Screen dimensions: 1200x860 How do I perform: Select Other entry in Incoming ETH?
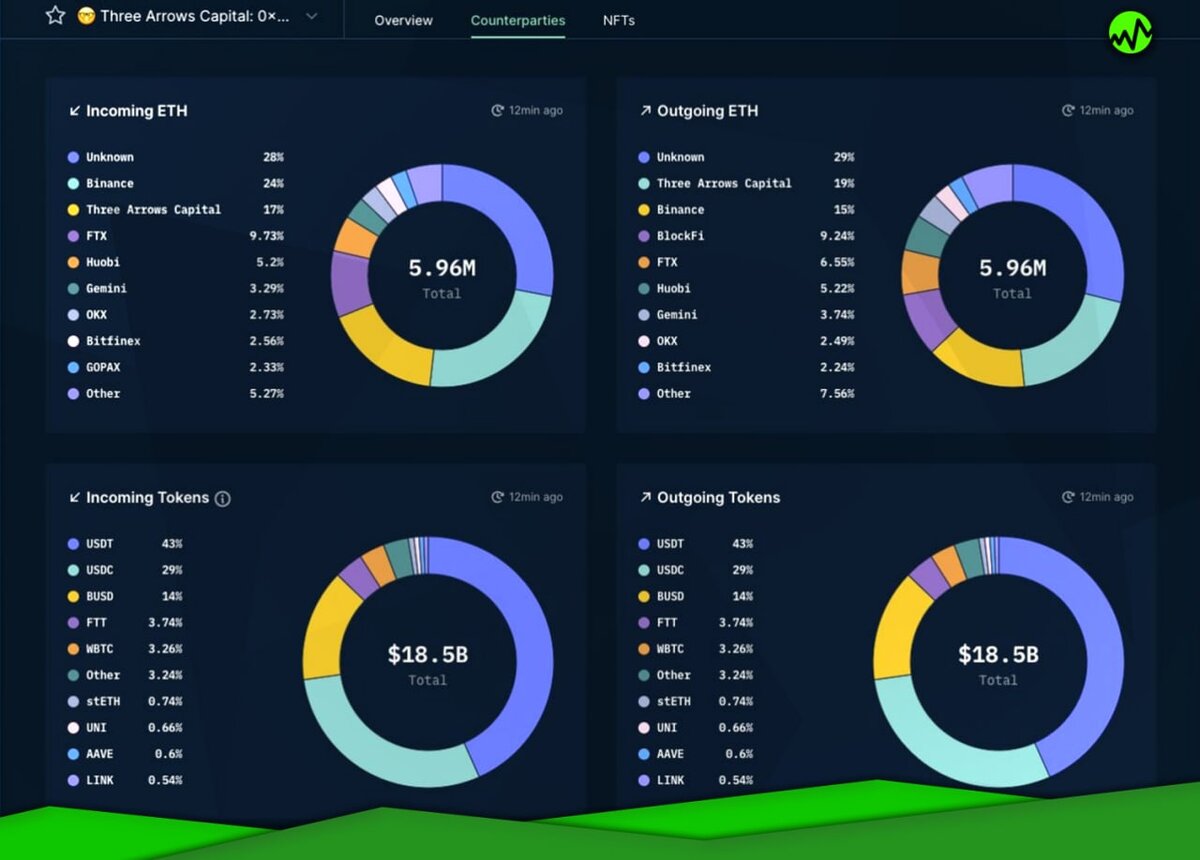[x=175, y=393]
